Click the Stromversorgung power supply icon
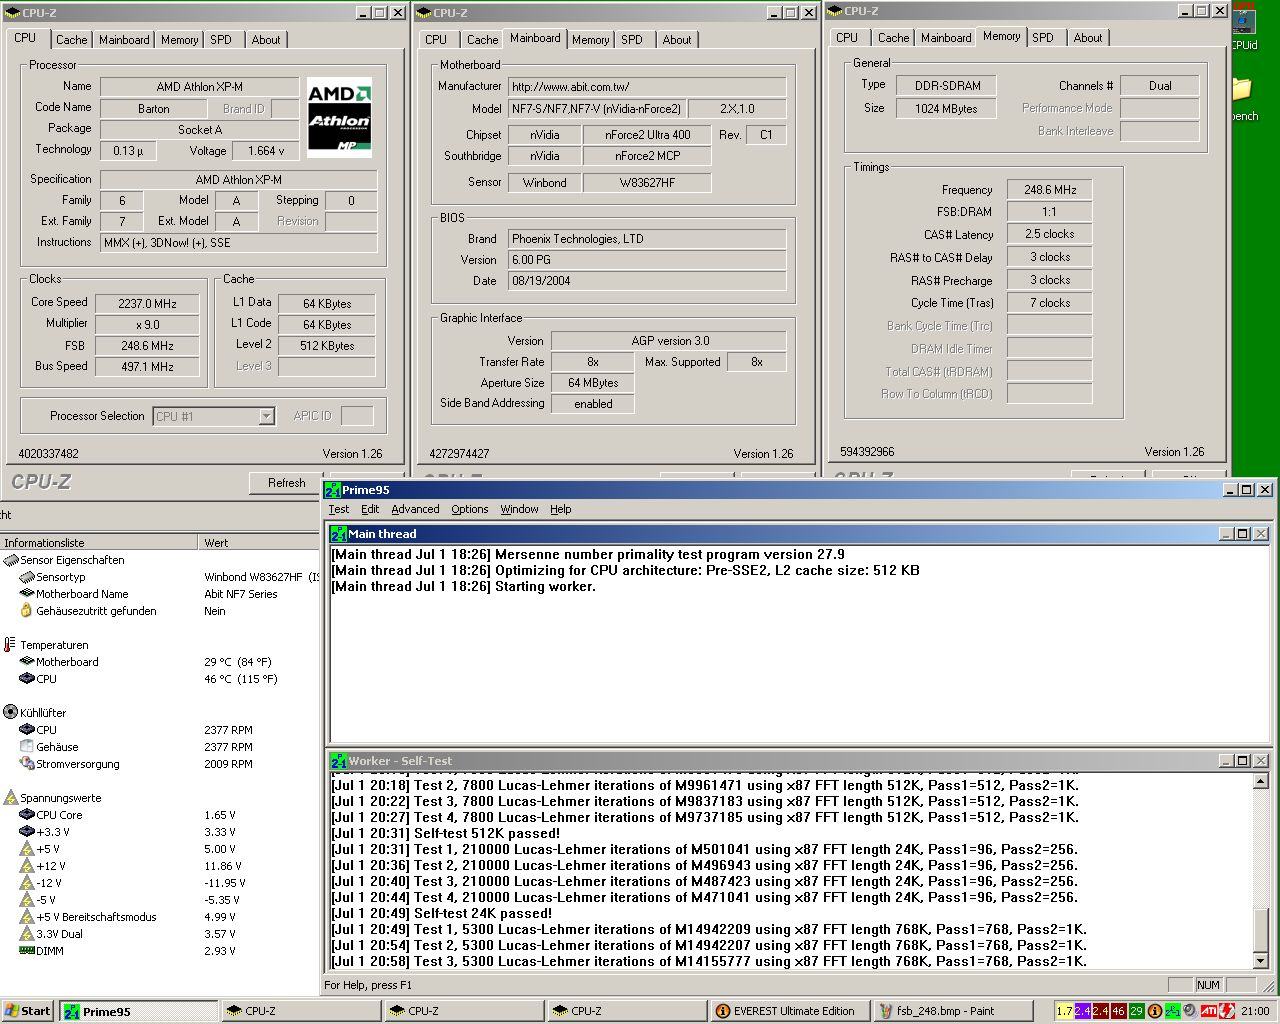Viewport: 1280px width, 1024px height. coord(27,764)
